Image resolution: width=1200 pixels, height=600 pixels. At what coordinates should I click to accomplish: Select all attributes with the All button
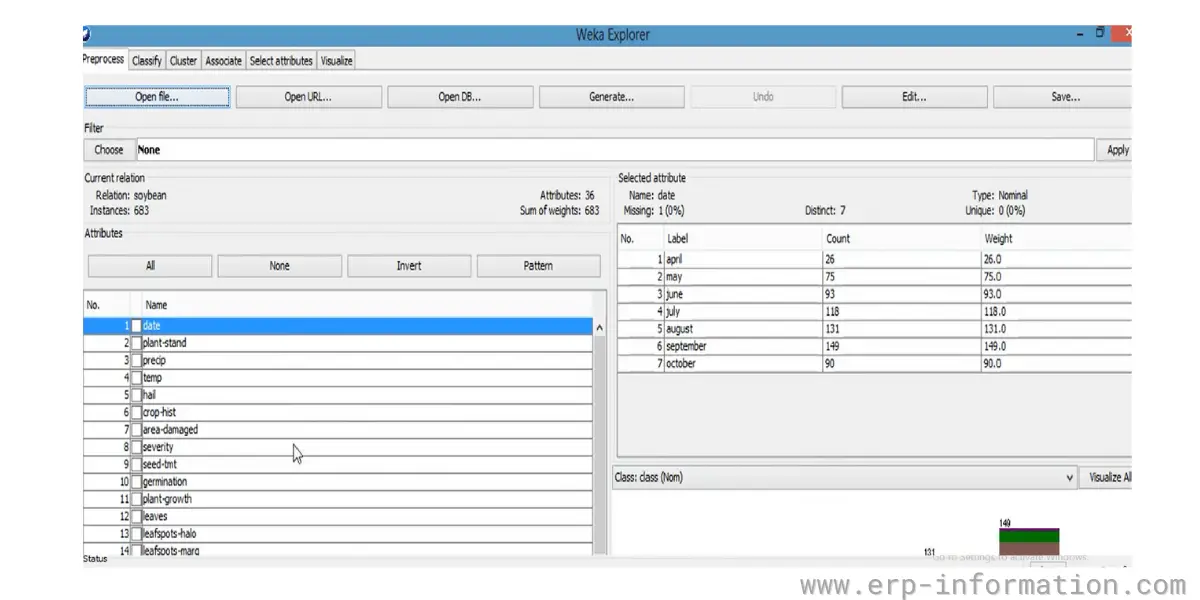point(150,266)
